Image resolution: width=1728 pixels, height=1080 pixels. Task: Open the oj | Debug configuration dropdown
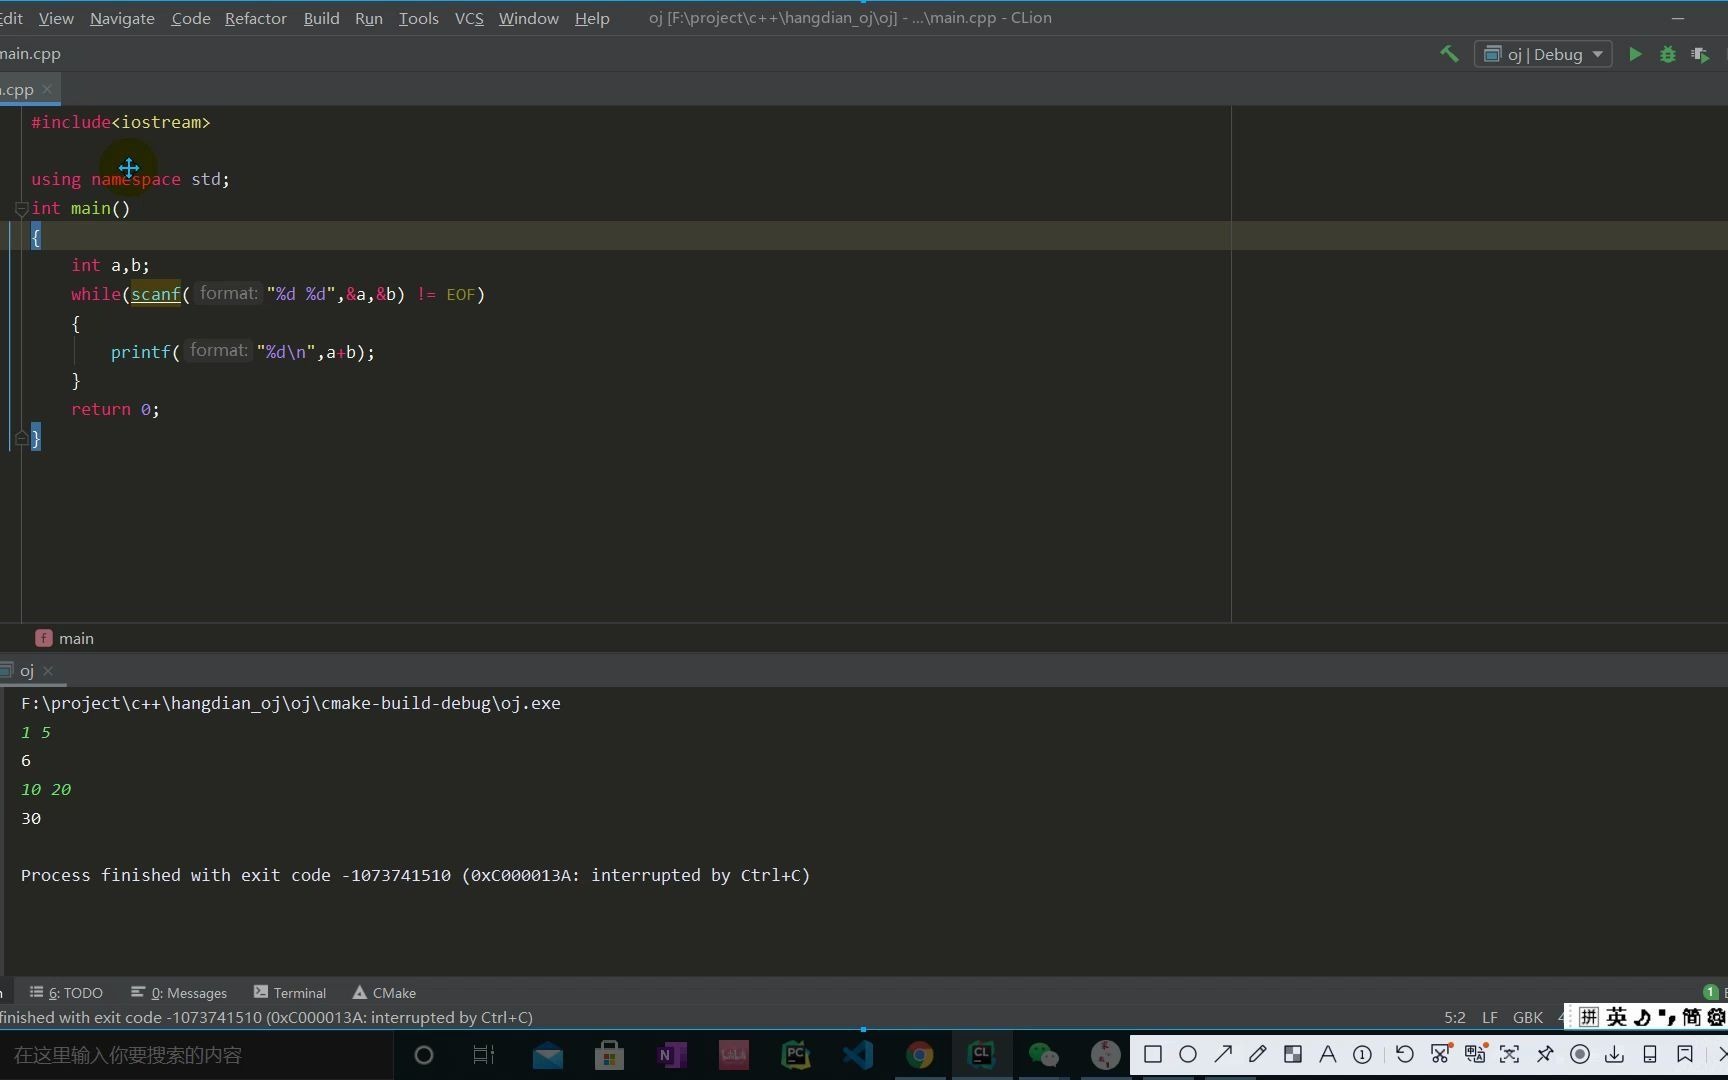pos(1543,54)
